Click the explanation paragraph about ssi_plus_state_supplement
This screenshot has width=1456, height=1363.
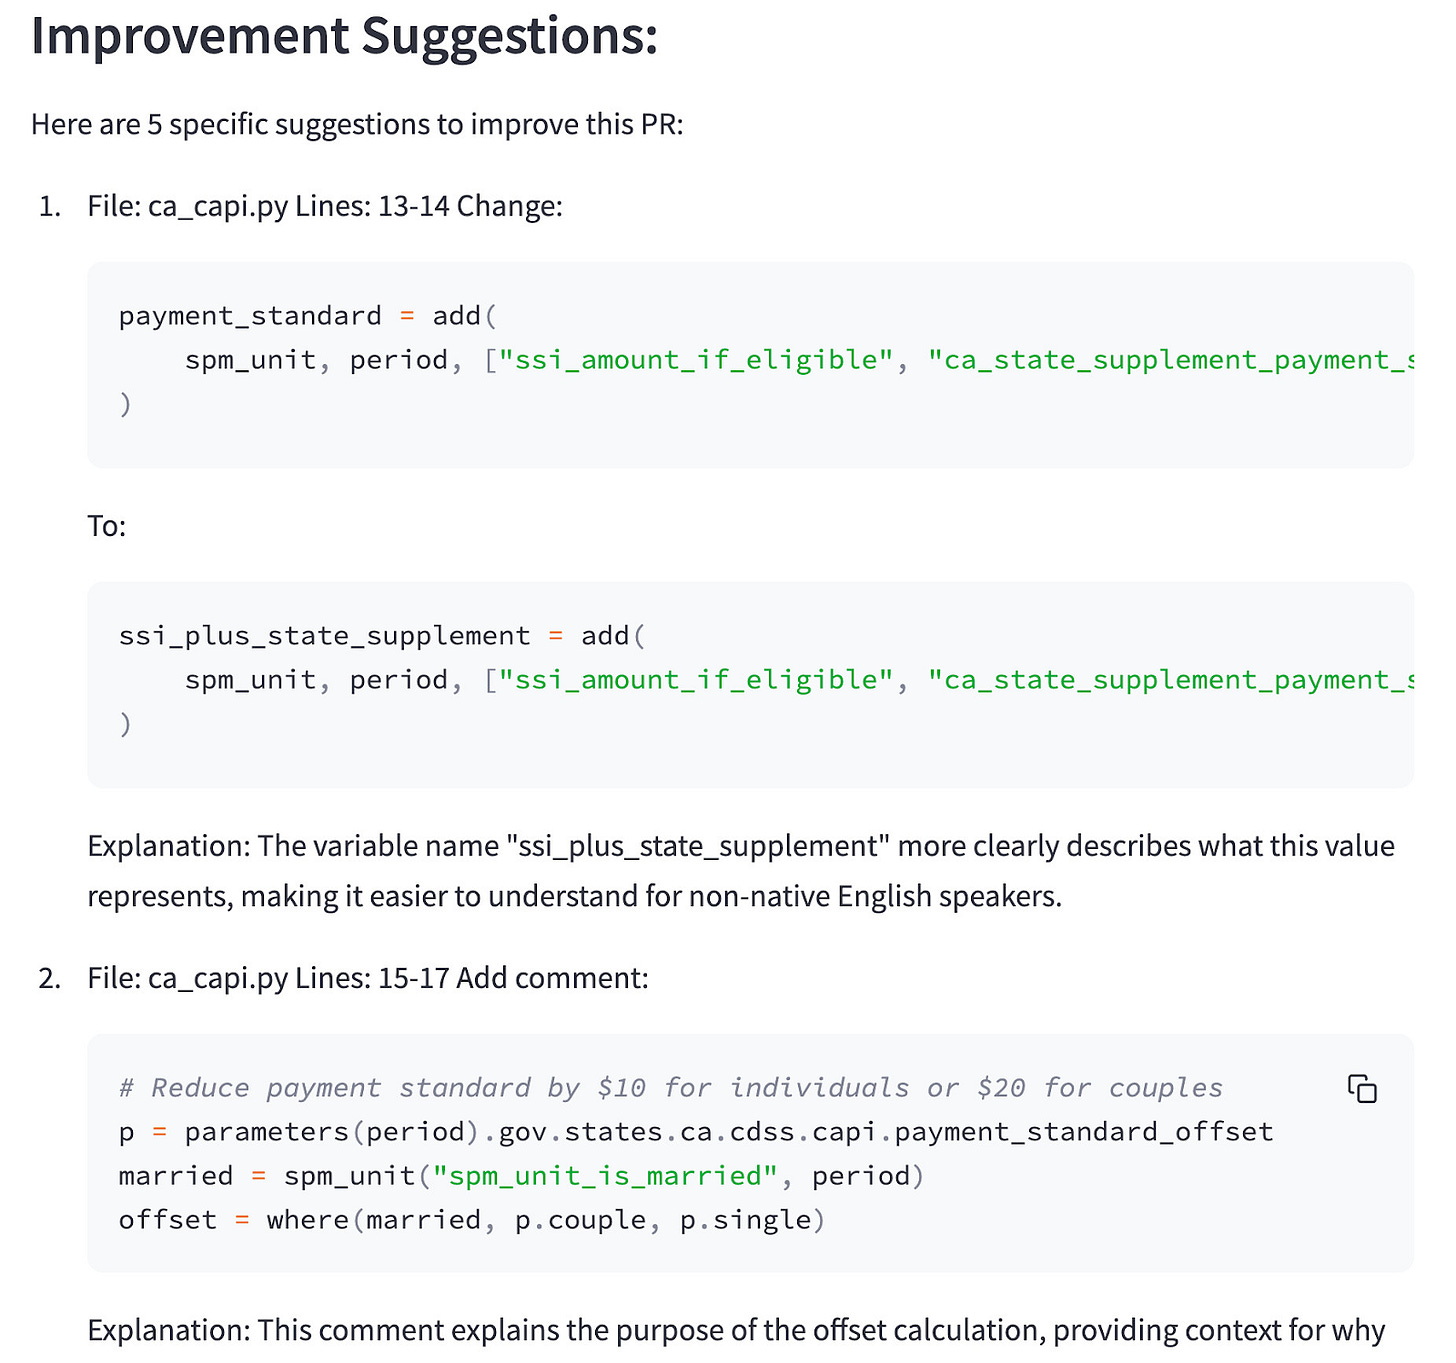tap(741, 871)
